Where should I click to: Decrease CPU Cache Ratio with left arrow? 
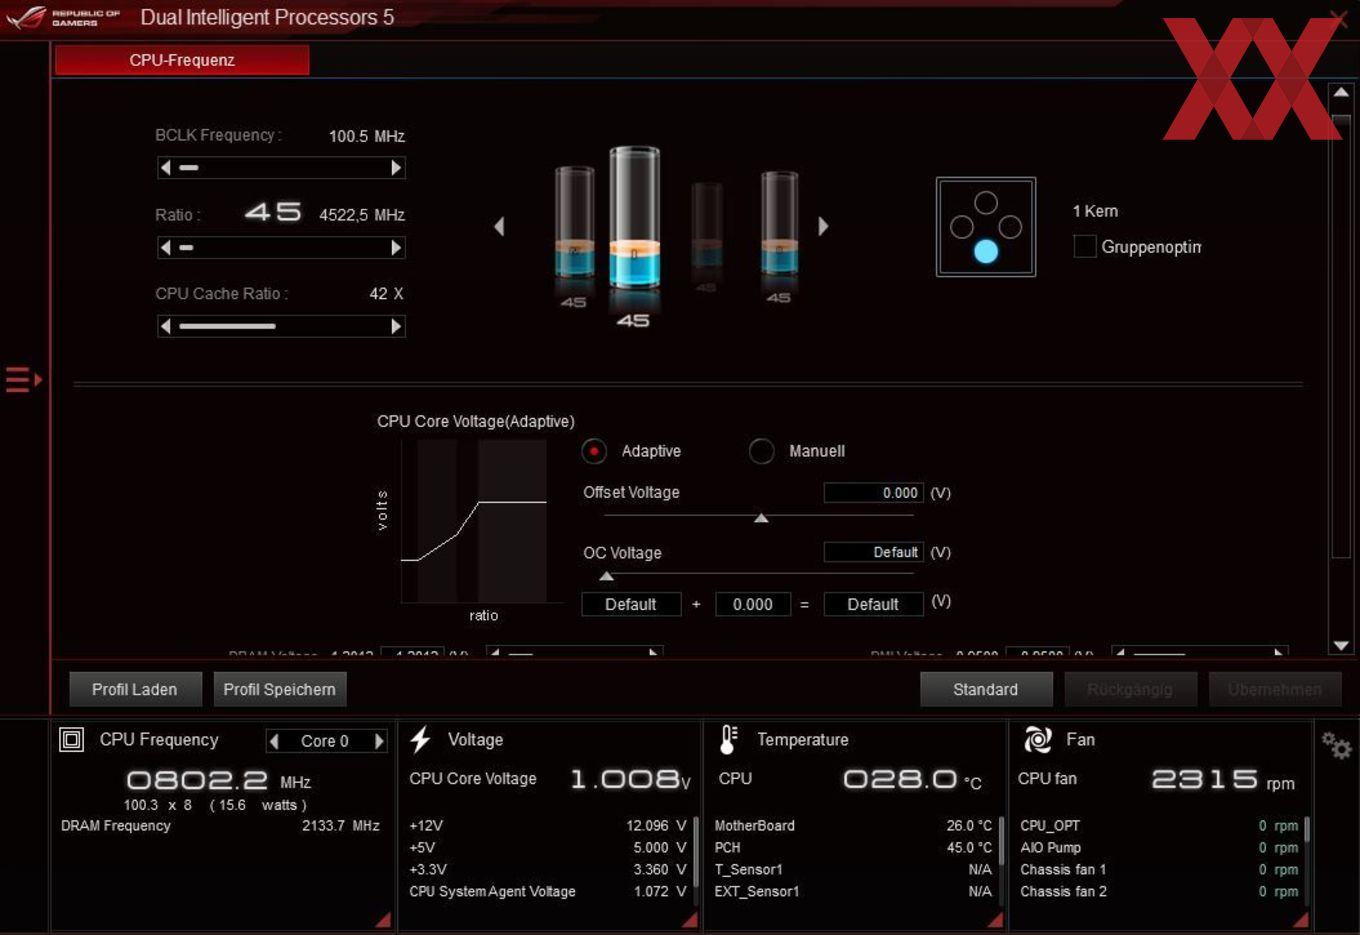[x=165, y=326]
